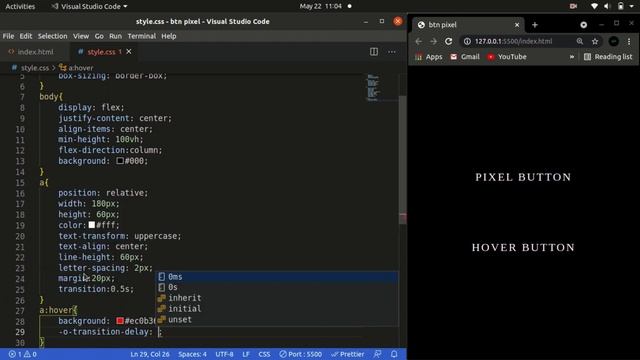Open the Visual Studio Code app menu
Screen dimensions: 640x360
click(89, 6)
